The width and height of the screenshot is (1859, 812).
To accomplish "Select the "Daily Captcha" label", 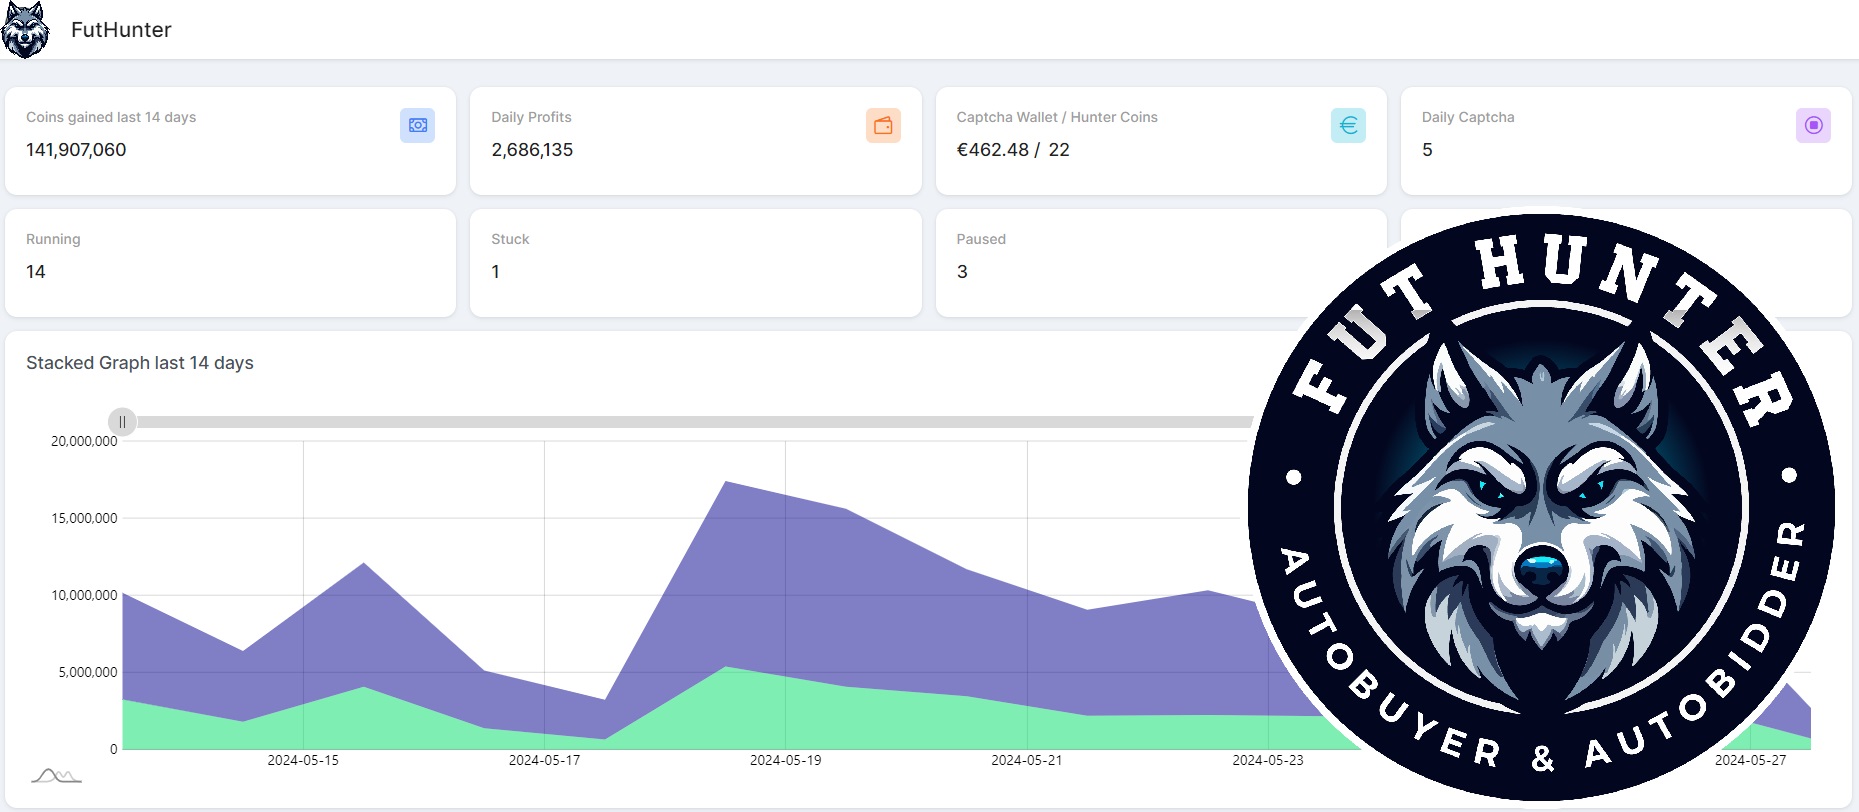I will [1468, 117].
